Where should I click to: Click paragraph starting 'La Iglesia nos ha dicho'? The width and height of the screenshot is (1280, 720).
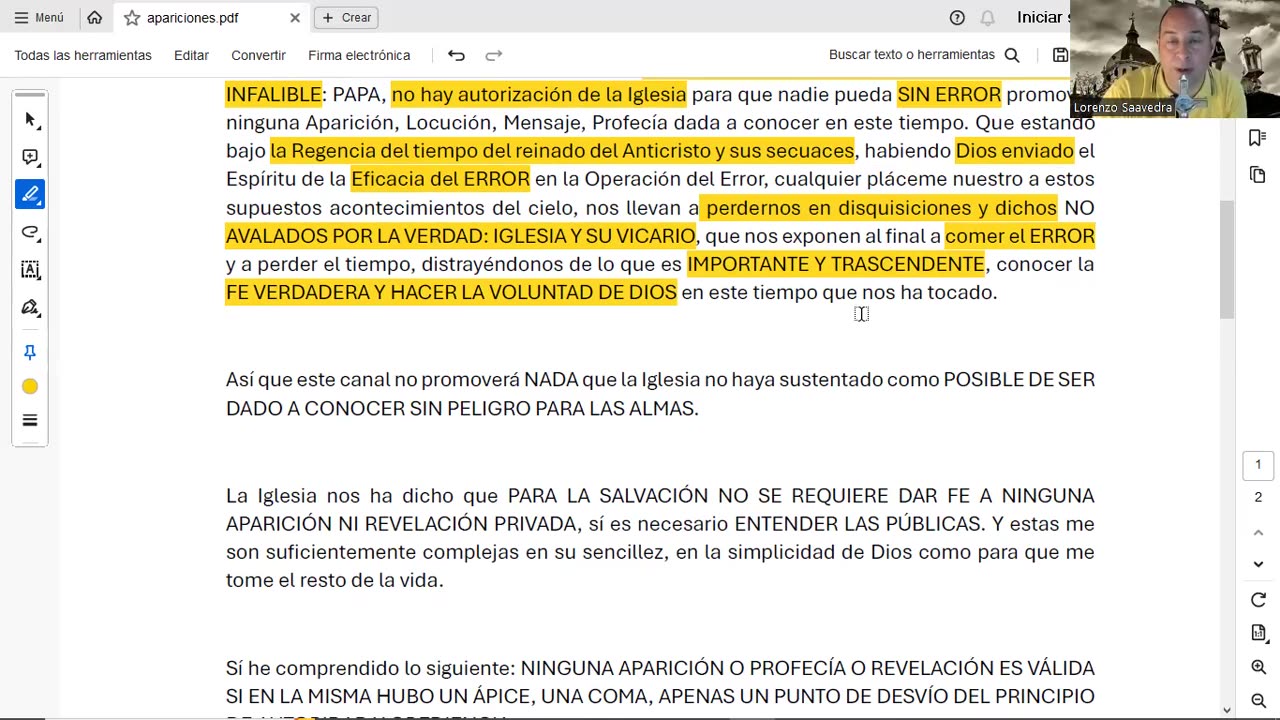click(x=660, y=538)
